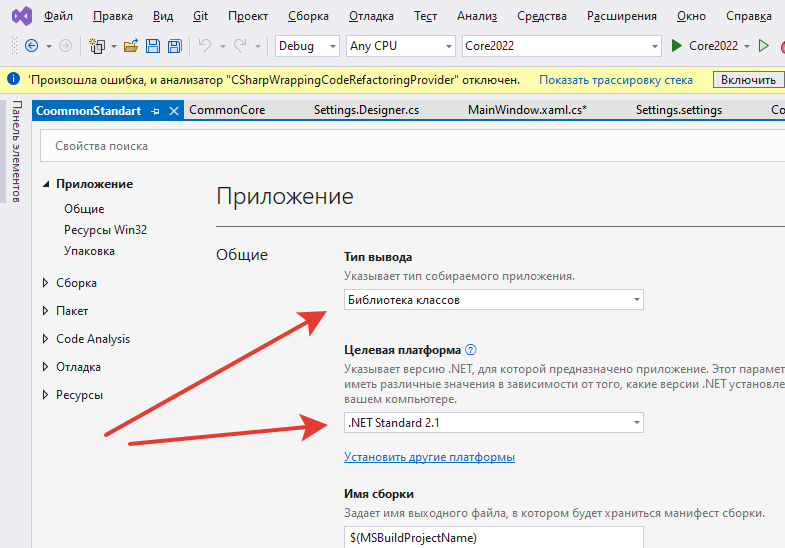
Task: Click the Свойства поиска search field
Action: (x=413, y=146)
